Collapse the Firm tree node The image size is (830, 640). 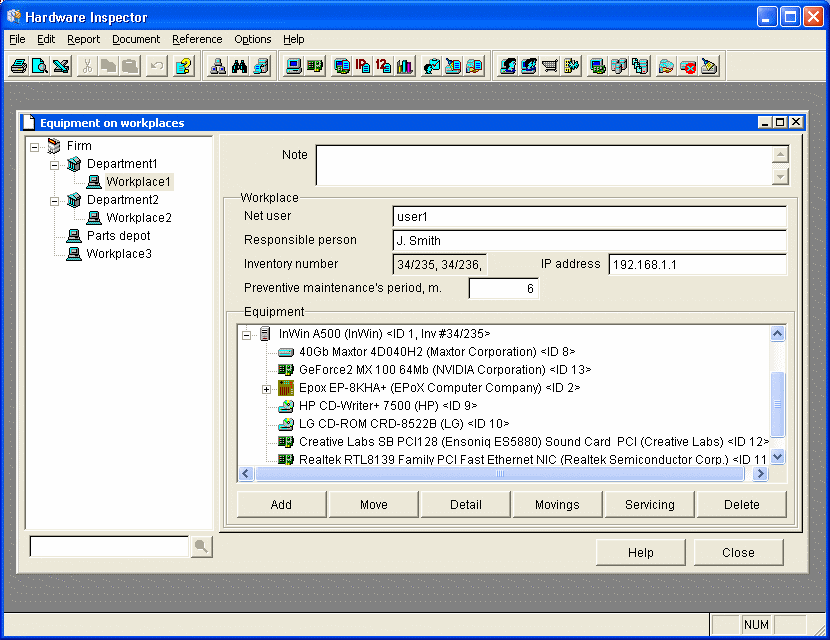point(34,147)
